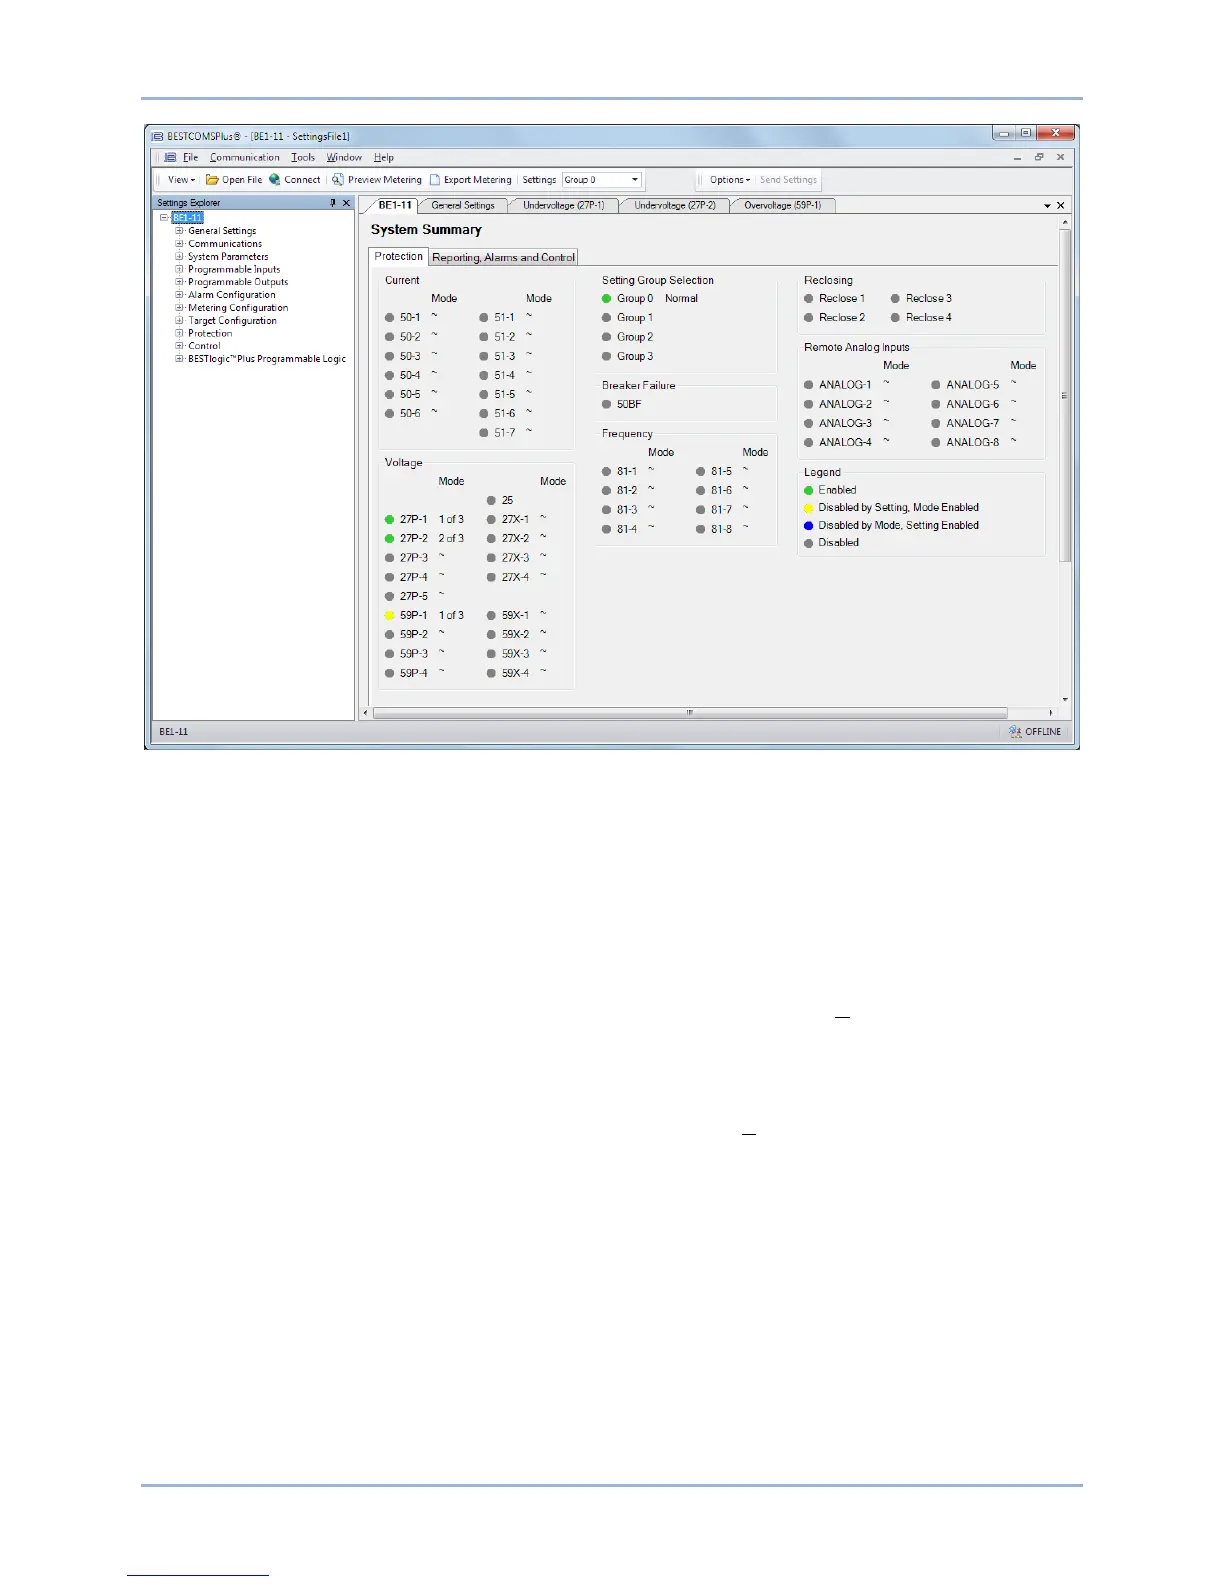Image resolution: width=1224 pixels, height=1584 pixels.
Task: Click the green Group 0 indicator
Action: pyautogui.click(x=607, y=299)
